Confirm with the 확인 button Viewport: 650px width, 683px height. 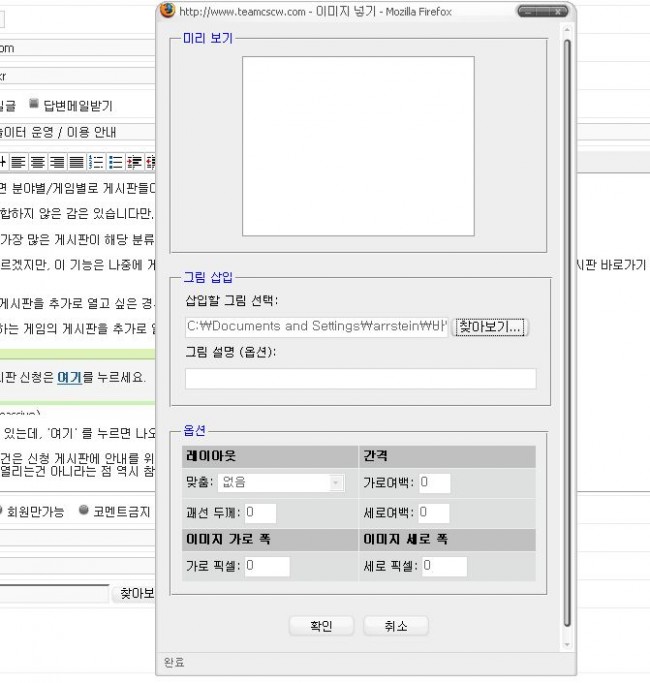coord(321,626)
